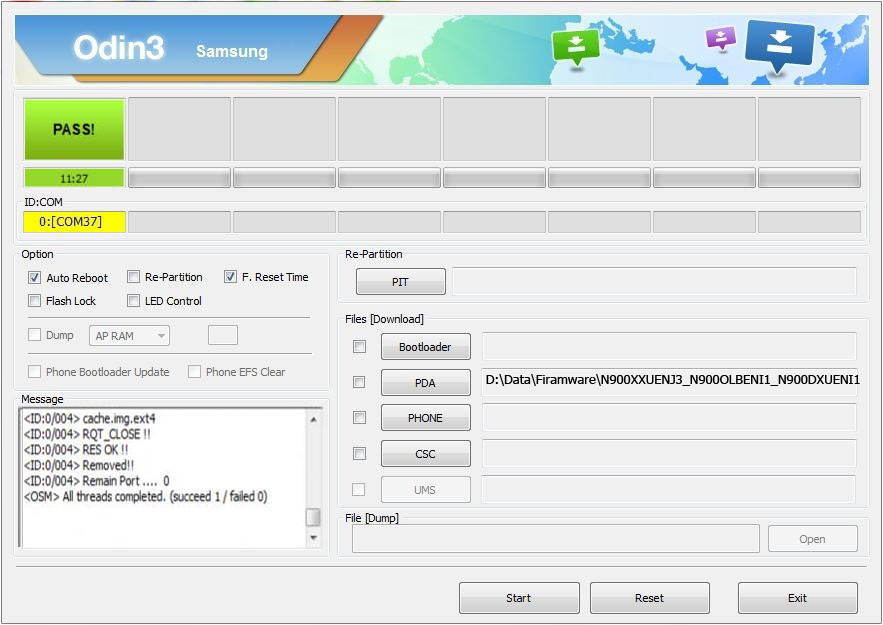Click the purple download icon in banner
This screenshot has width=883, height=625.
[721, 39]
